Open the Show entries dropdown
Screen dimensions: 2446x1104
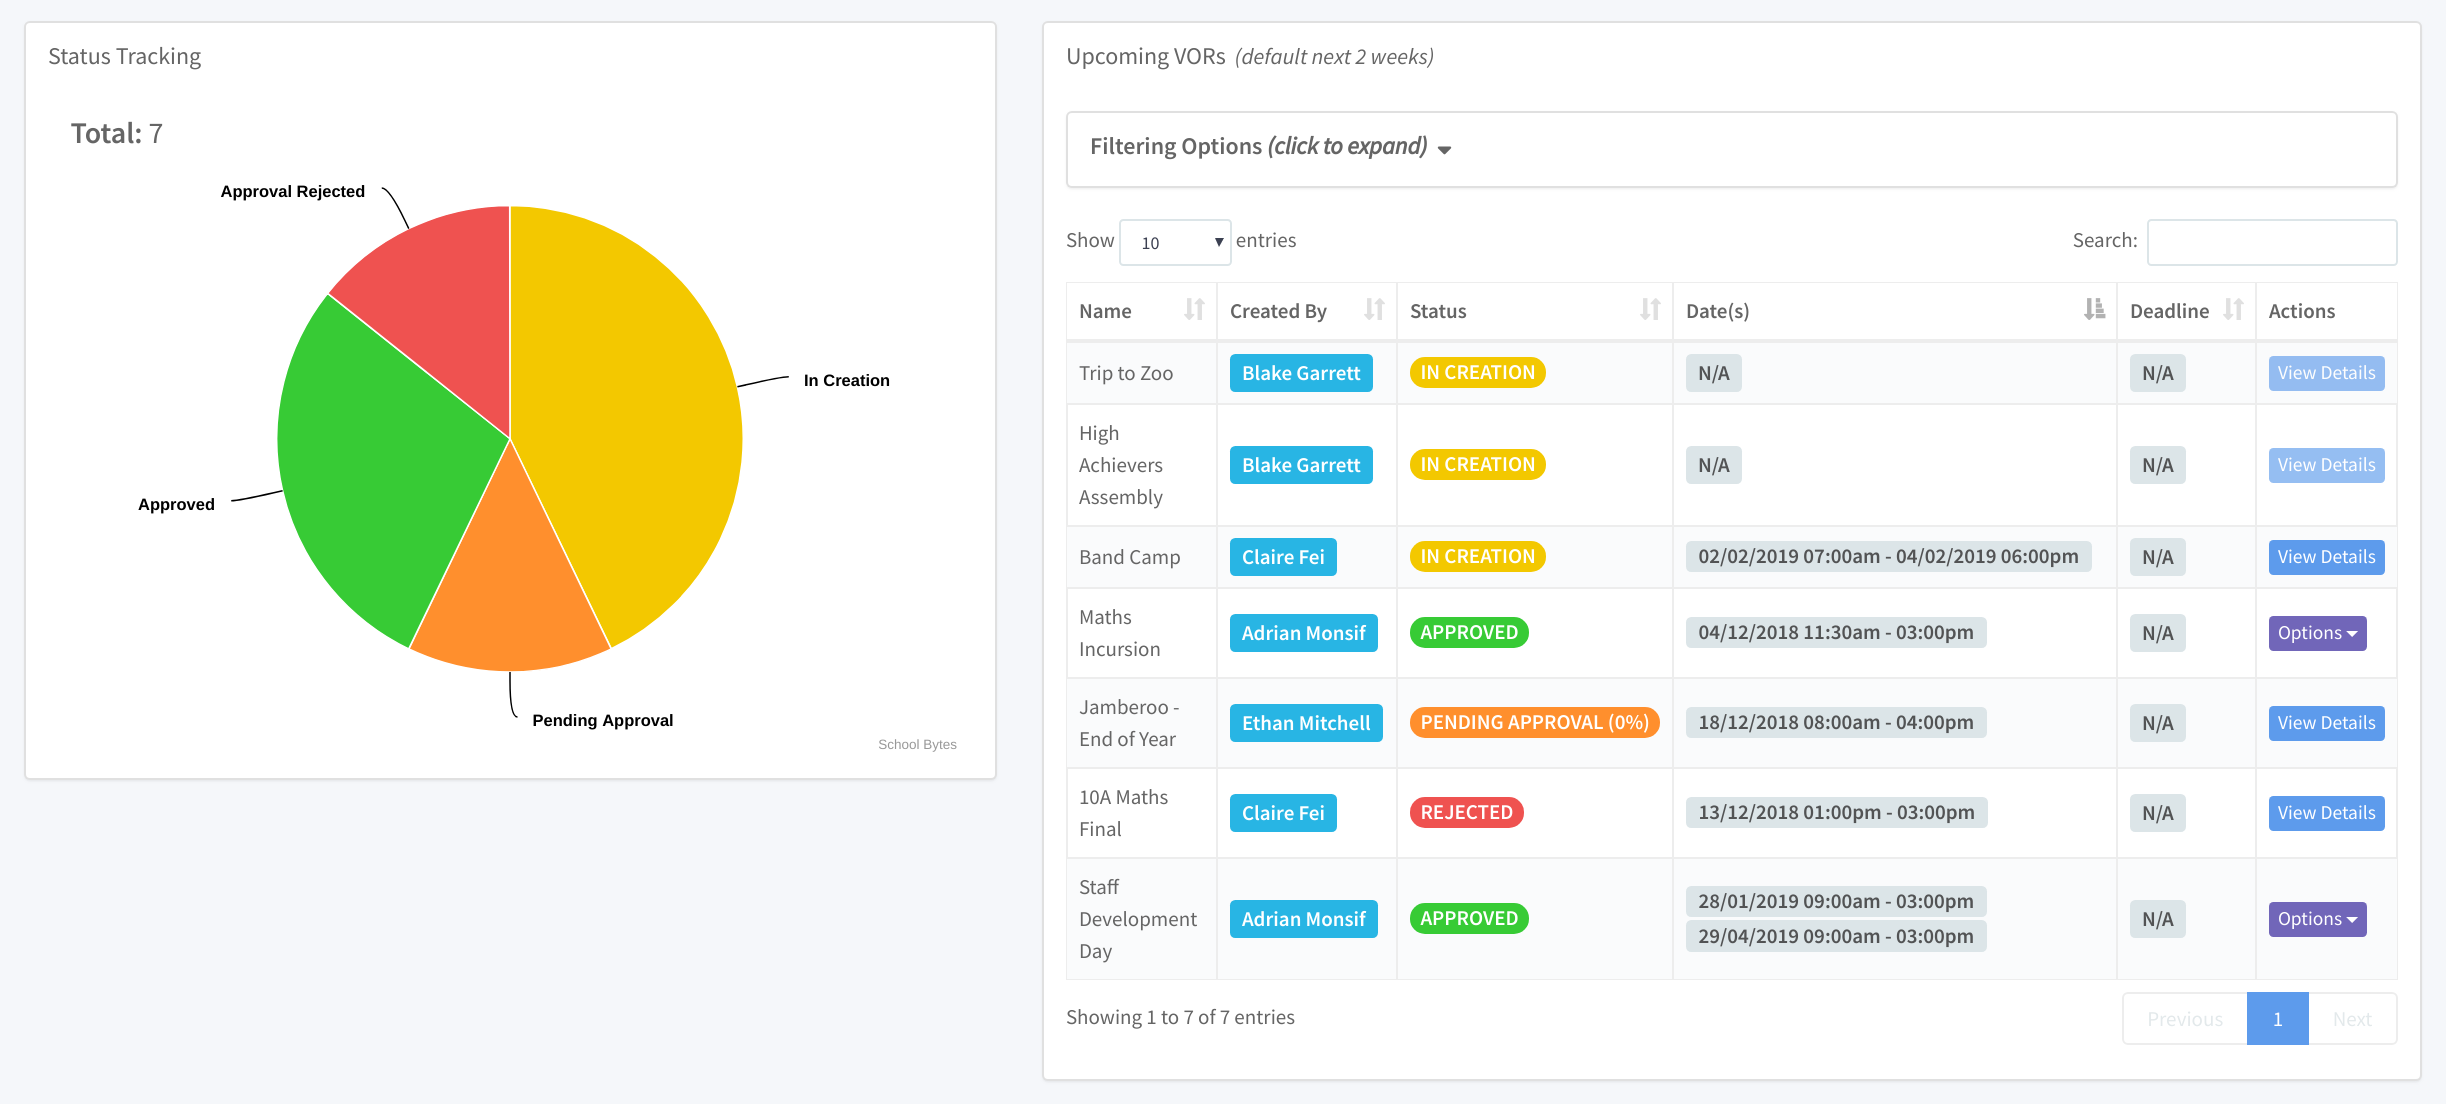(x=1175, y=241)
